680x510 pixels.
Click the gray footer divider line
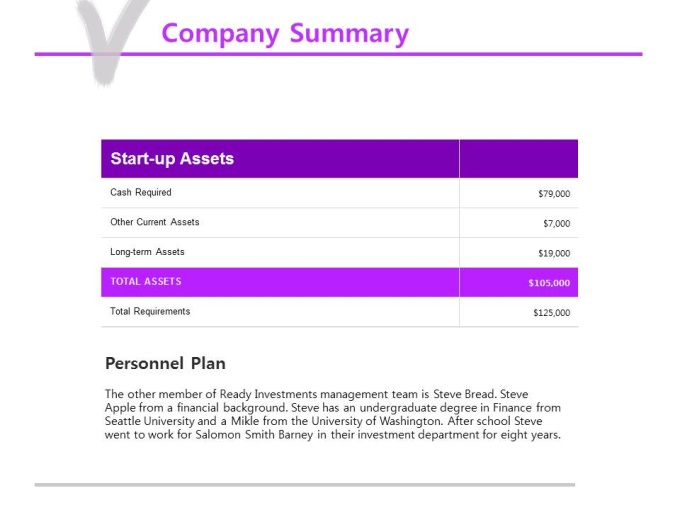click(x=305, y=485)
